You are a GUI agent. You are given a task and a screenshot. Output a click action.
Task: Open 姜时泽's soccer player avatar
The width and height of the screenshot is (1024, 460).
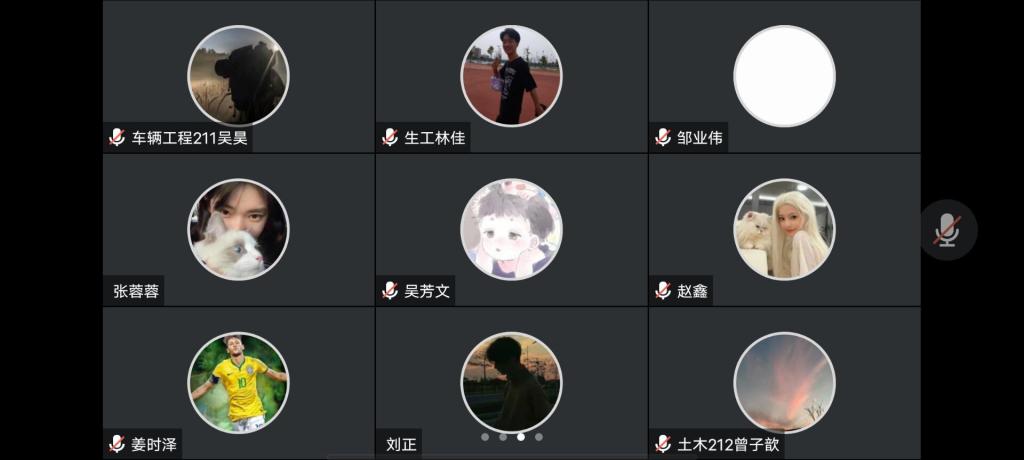pyautogui.click(x=238, y=382)
